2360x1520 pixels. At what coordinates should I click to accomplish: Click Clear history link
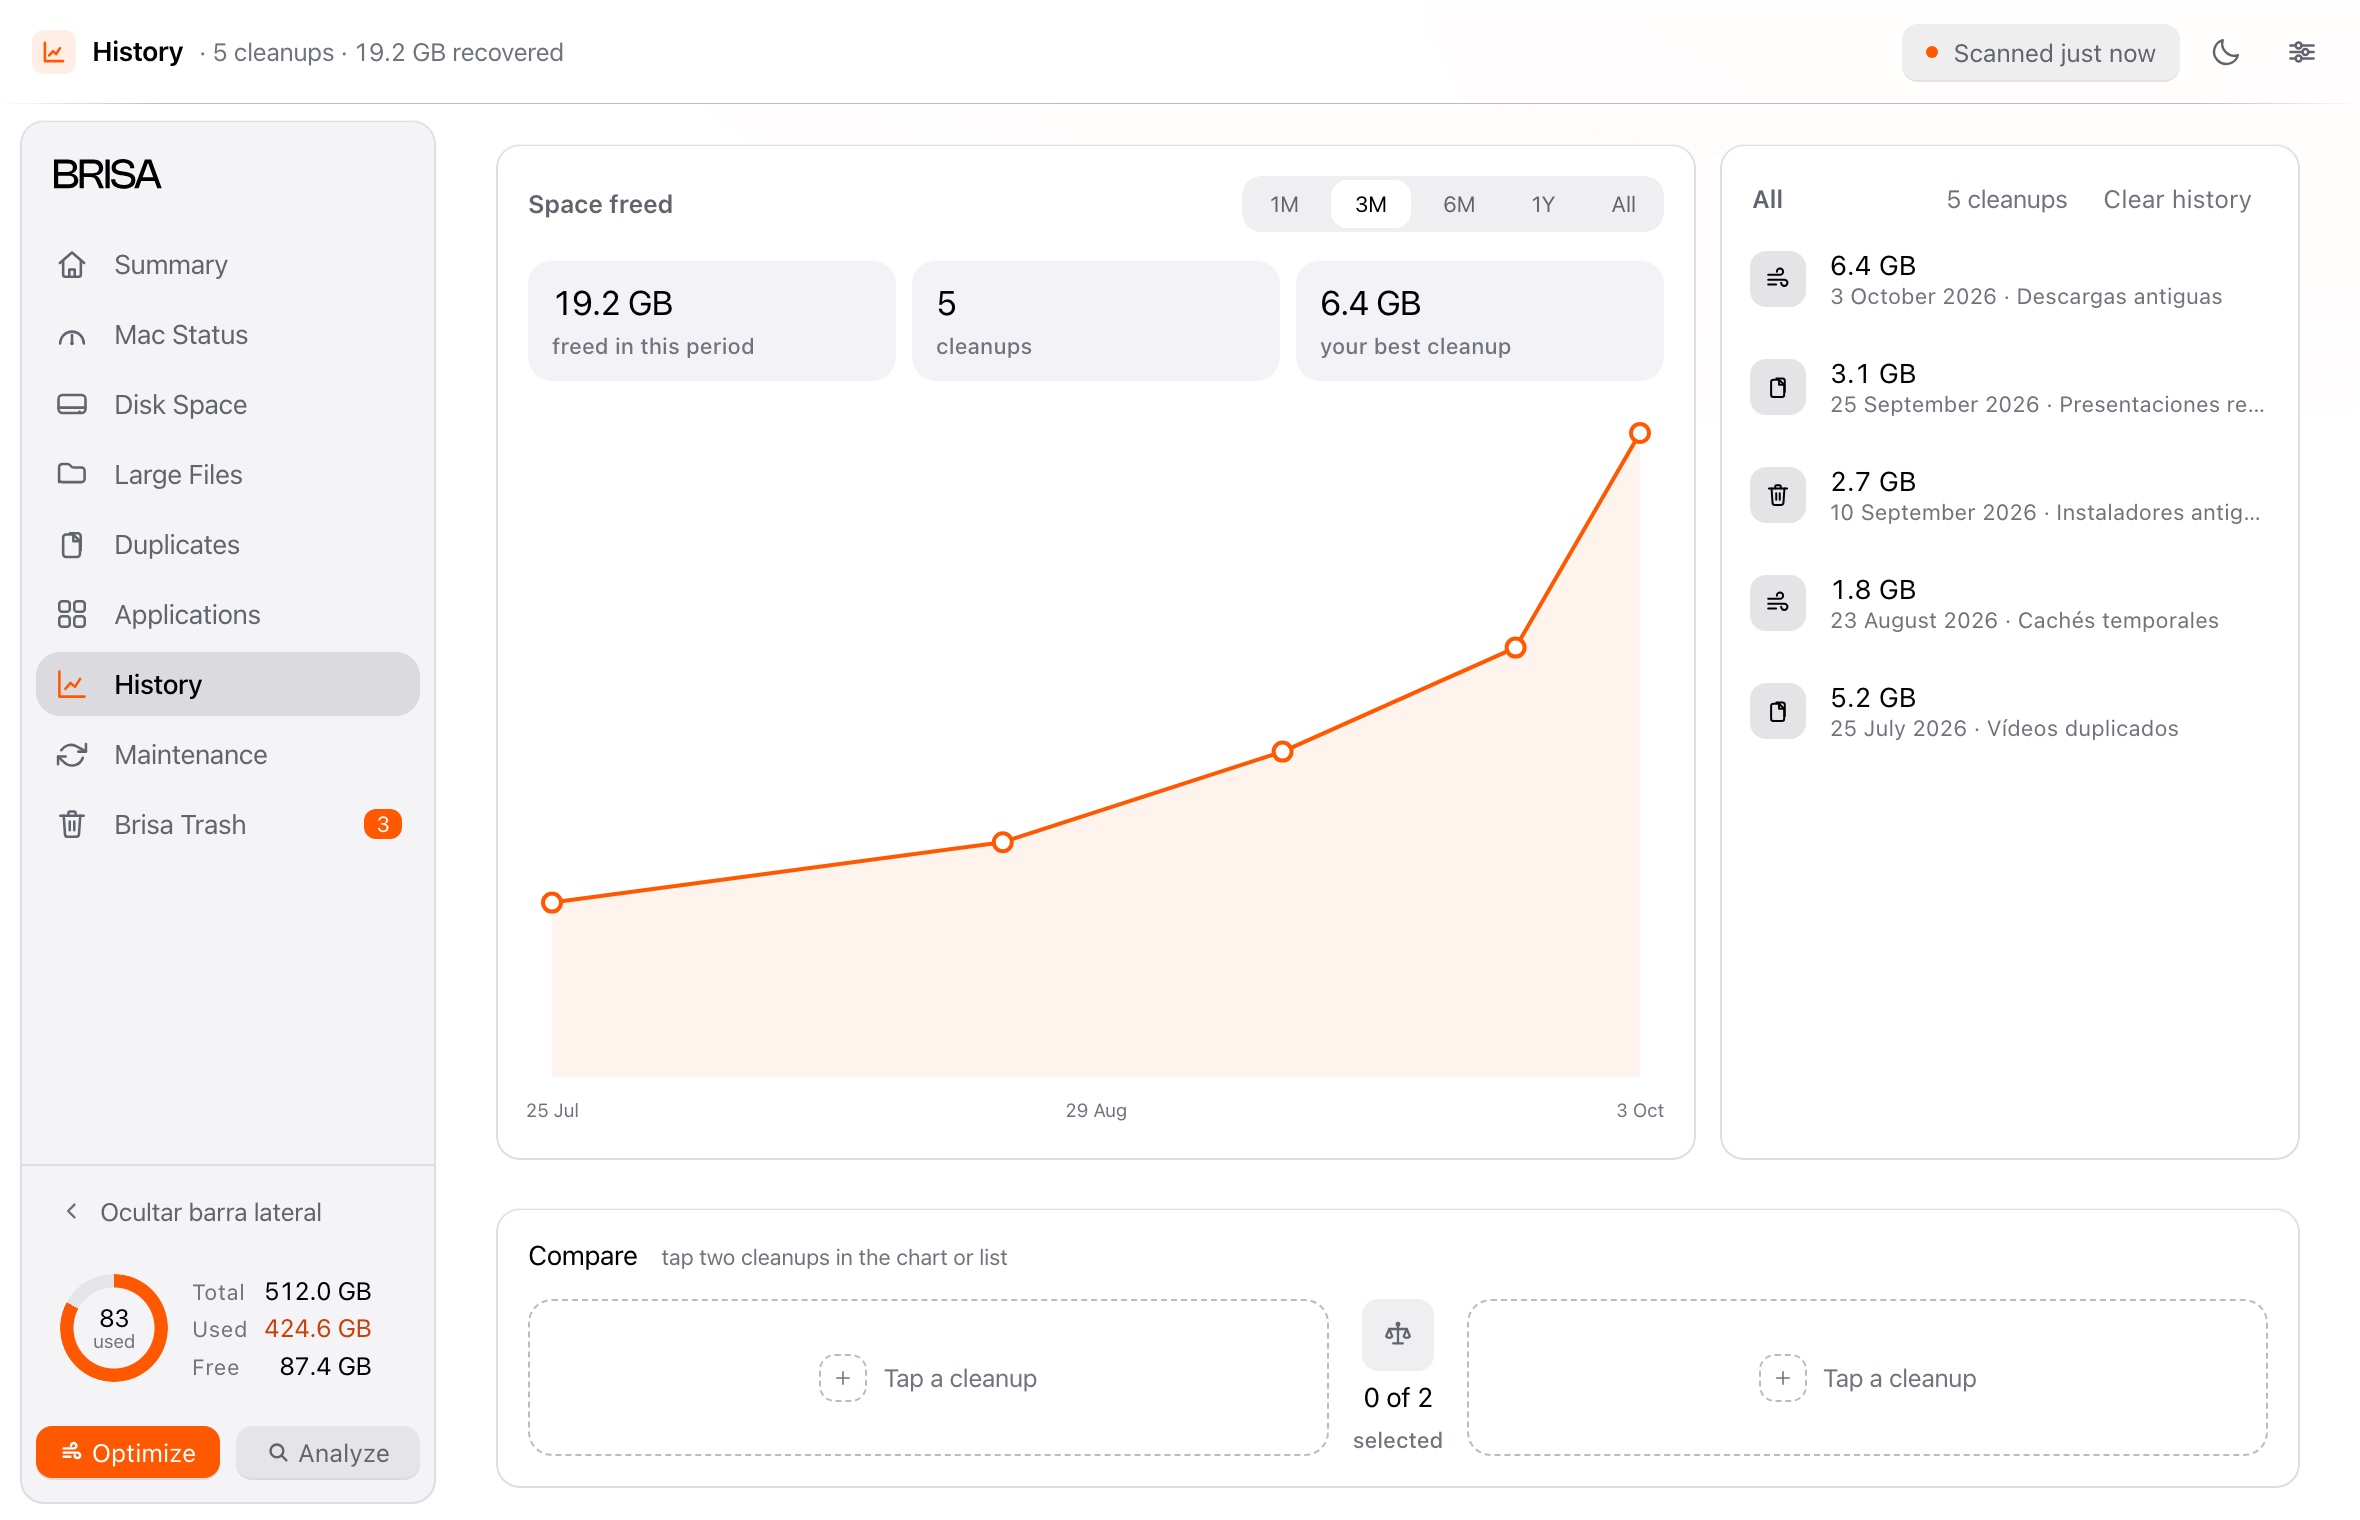[x=2177, y=200]
